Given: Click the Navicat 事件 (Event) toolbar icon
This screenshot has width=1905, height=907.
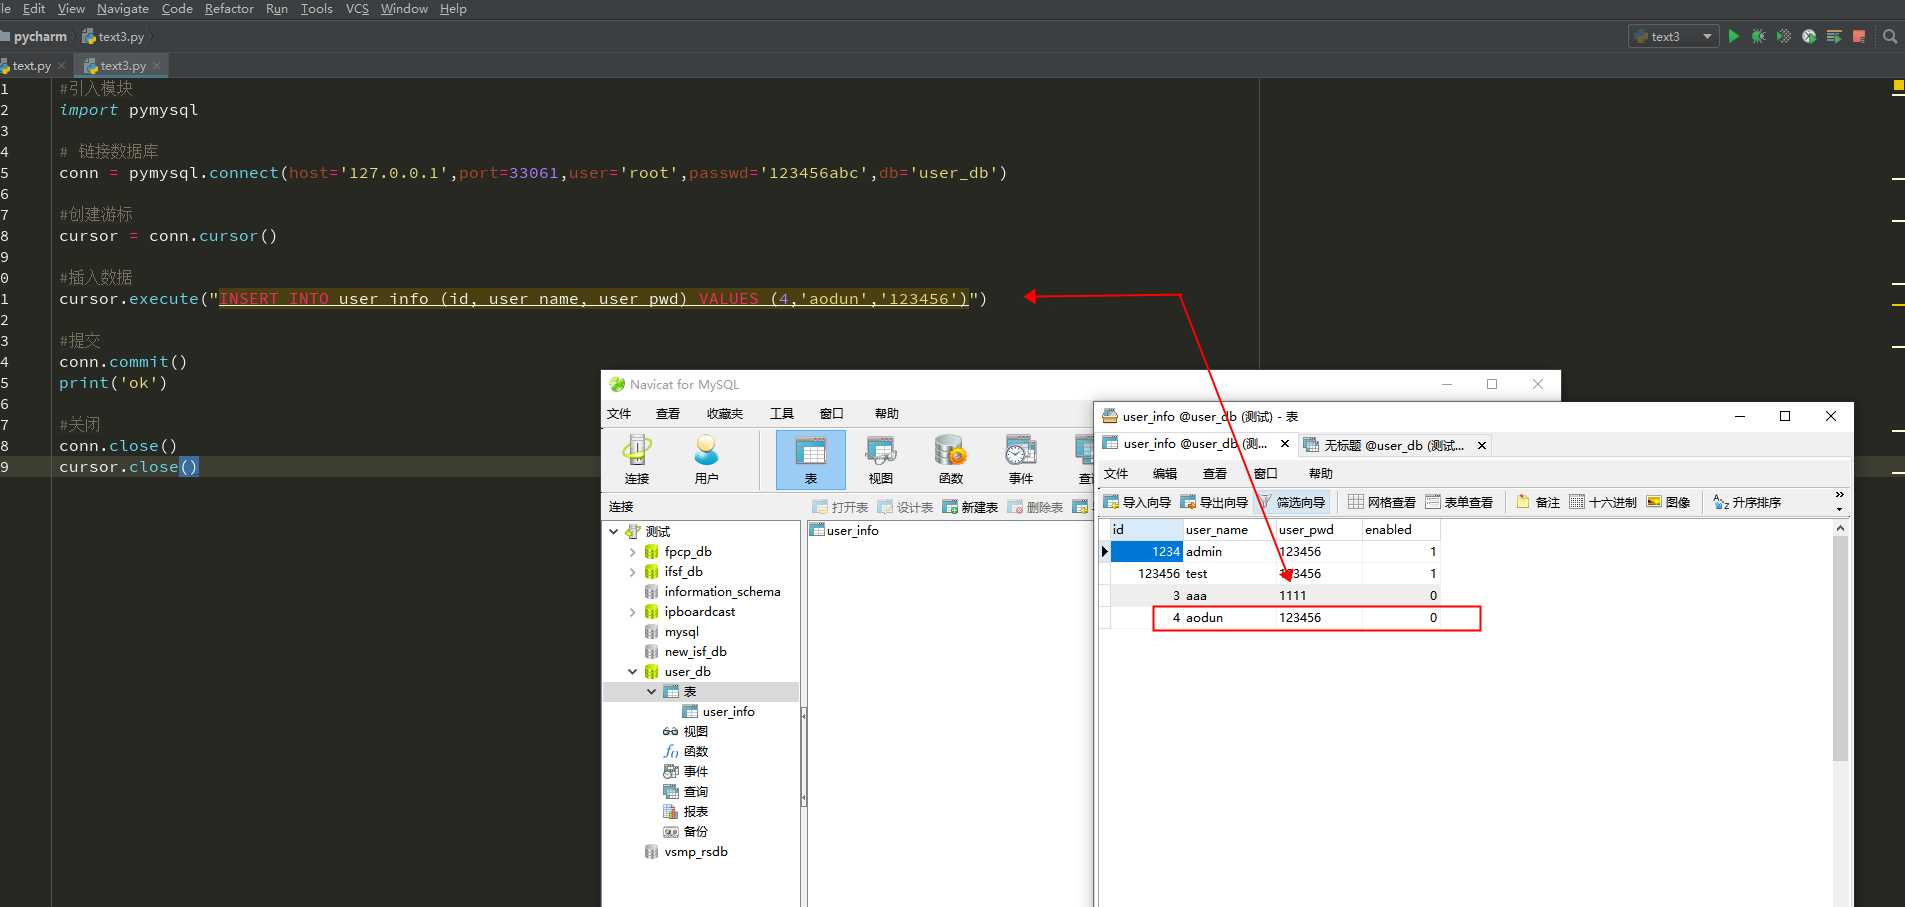Looking at the screenshot, I should (1021, 460).
